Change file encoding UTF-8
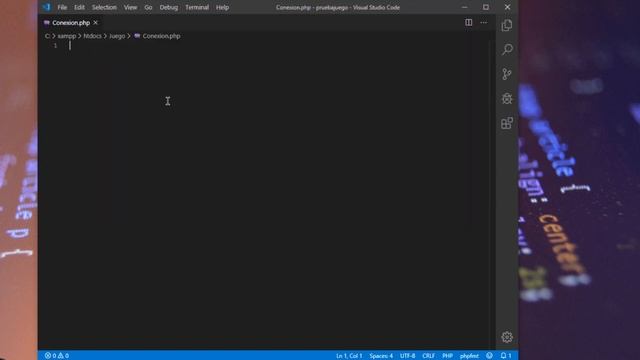The height and width of the screenshot is (360, 640). (x=407, y=356)
